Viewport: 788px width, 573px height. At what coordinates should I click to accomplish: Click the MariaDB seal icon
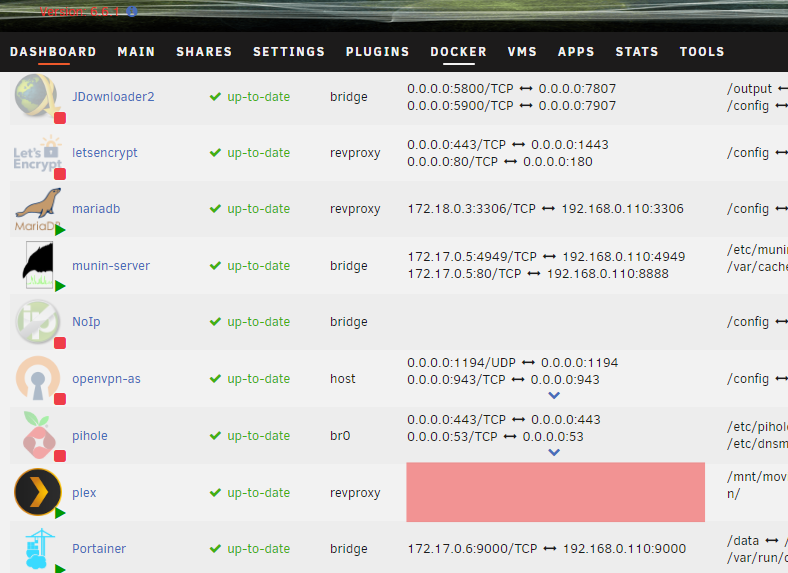38,209
